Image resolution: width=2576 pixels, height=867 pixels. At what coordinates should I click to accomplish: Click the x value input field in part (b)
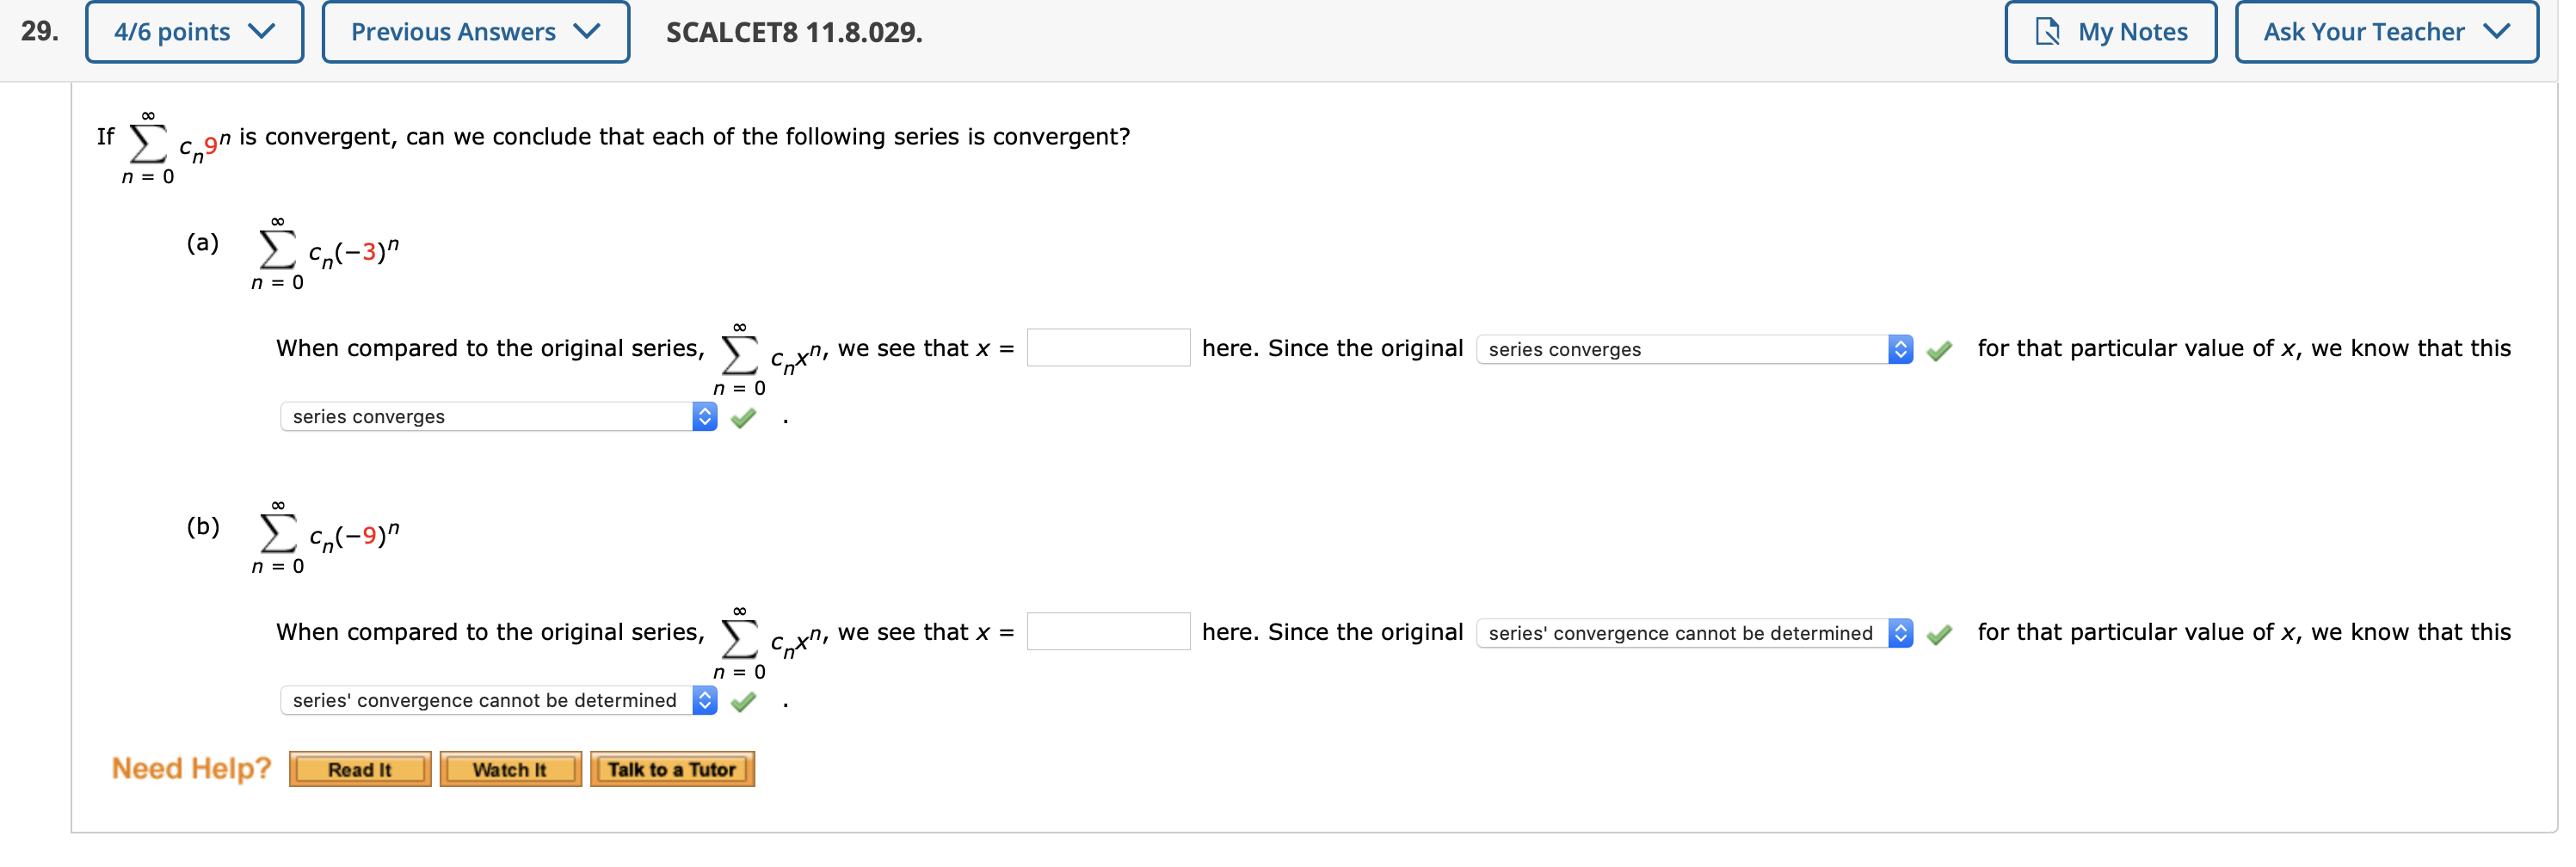coord(1108,631)
